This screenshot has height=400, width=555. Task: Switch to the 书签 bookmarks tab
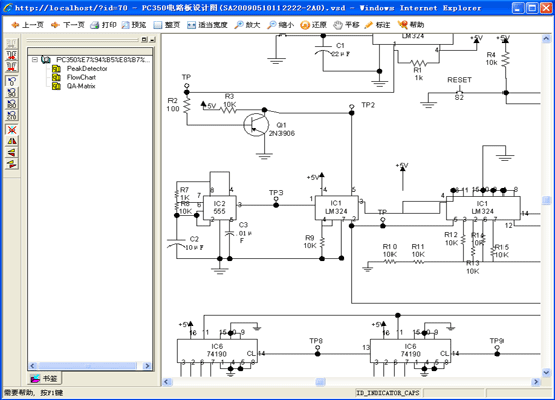pyautogui.click(x=44, y=378)
